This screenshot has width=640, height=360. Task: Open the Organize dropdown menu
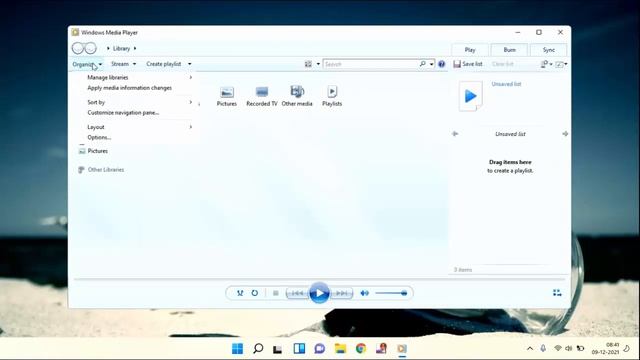coord(87,64)
